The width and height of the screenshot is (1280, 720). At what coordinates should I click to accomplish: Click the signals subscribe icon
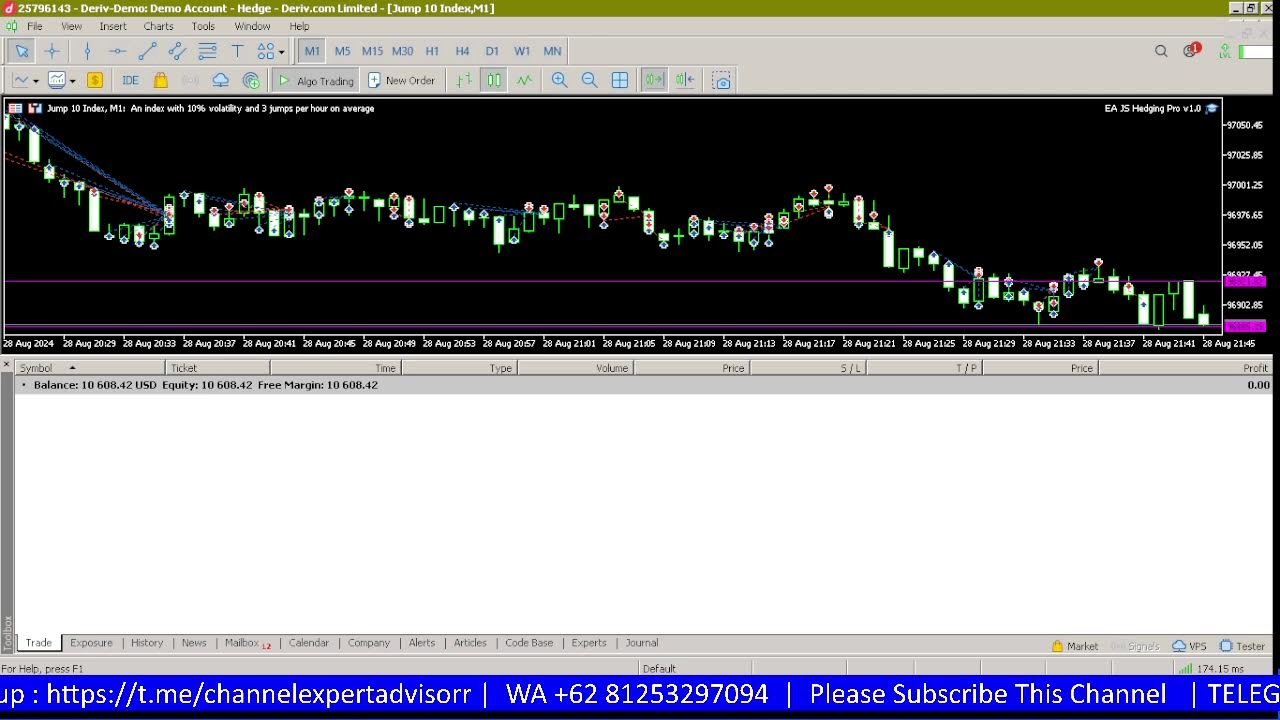[x=251, y=80]
